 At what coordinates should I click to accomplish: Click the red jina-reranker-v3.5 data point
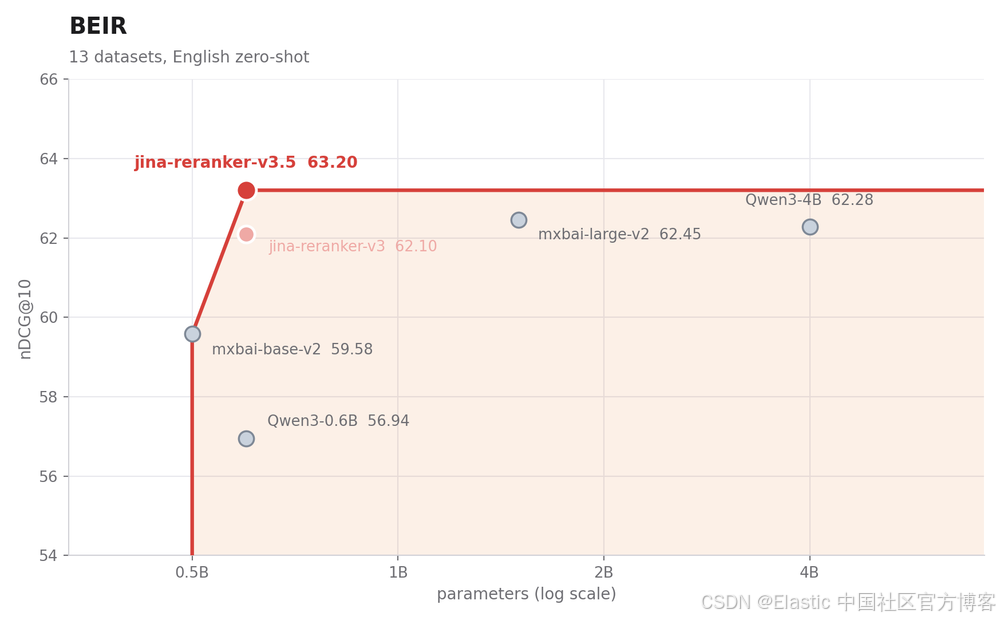[246, 190]
